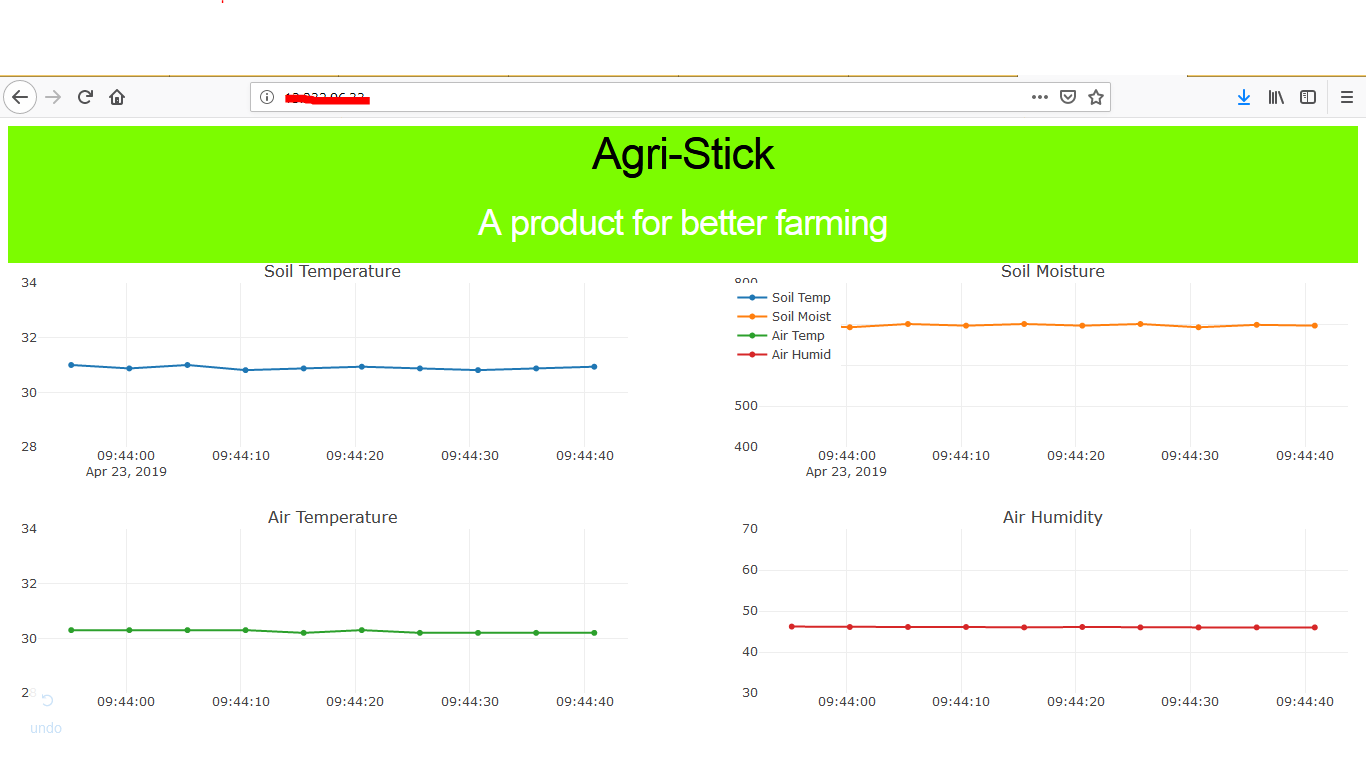Open the Library menu
The height and width of the screenshot is (772, 1366).
(x=1276, y=96)
